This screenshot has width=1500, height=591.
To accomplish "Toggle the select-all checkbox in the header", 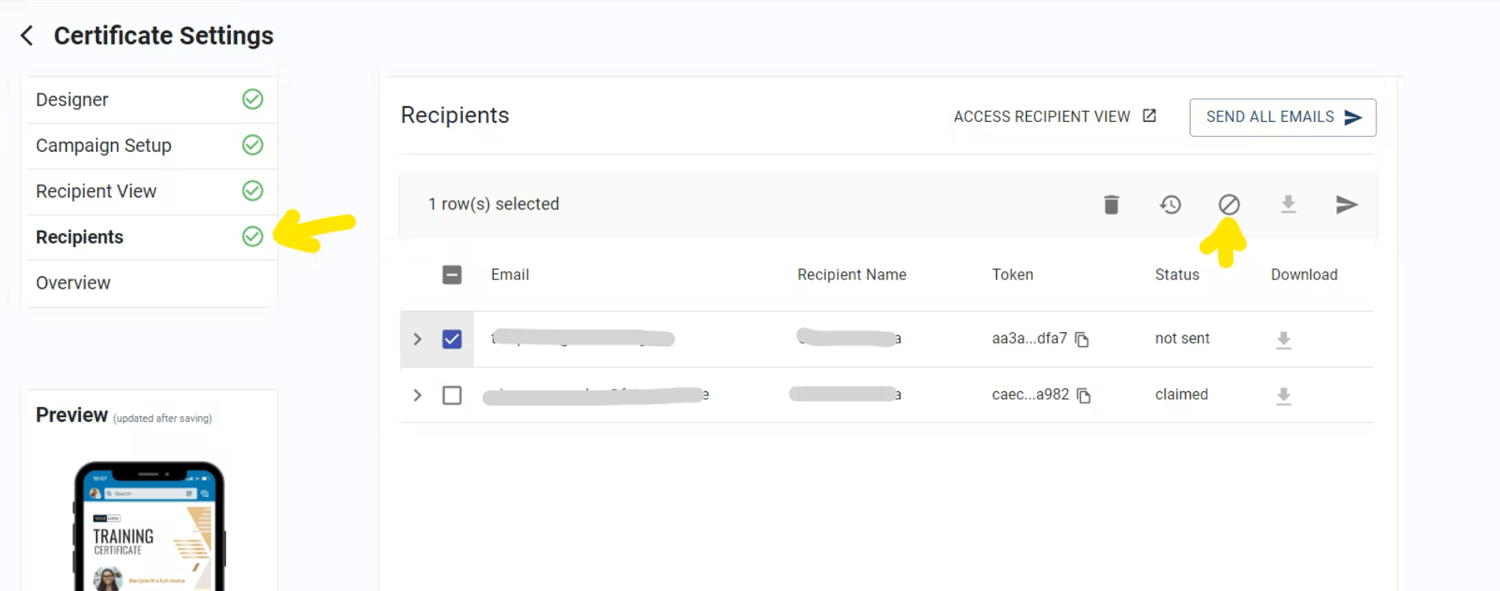I will tap(452, 274).
